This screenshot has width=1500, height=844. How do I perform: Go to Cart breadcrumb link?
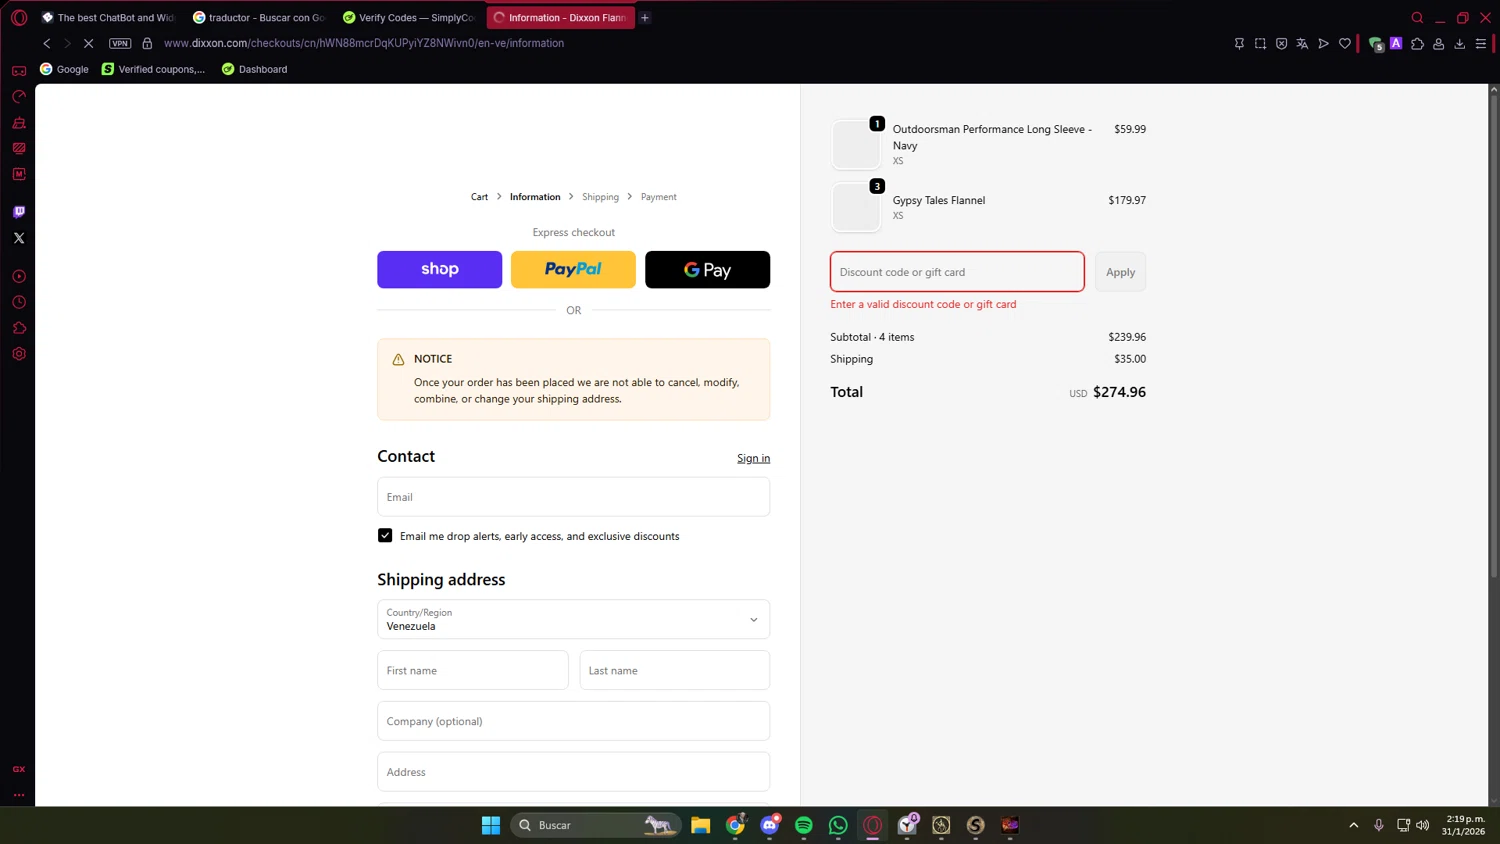pos(479,197)
